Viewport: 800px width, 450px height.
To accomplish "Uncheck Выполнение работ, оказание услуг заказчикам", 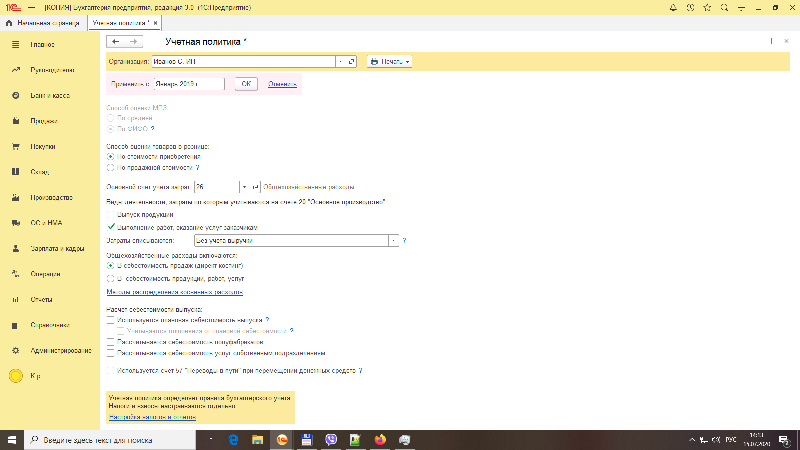I will click(x=111, y=227).
